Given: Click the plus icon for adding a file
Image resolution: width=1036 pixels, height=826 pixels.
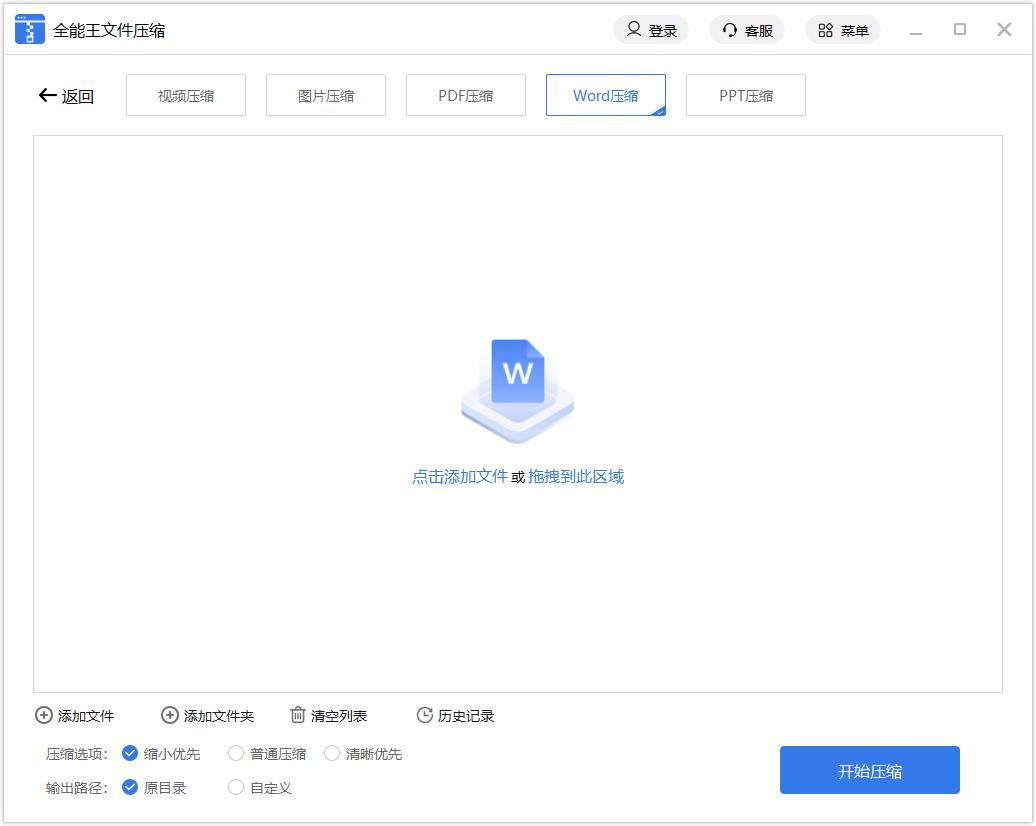Looking at the screenshot, I should point(44,715).
